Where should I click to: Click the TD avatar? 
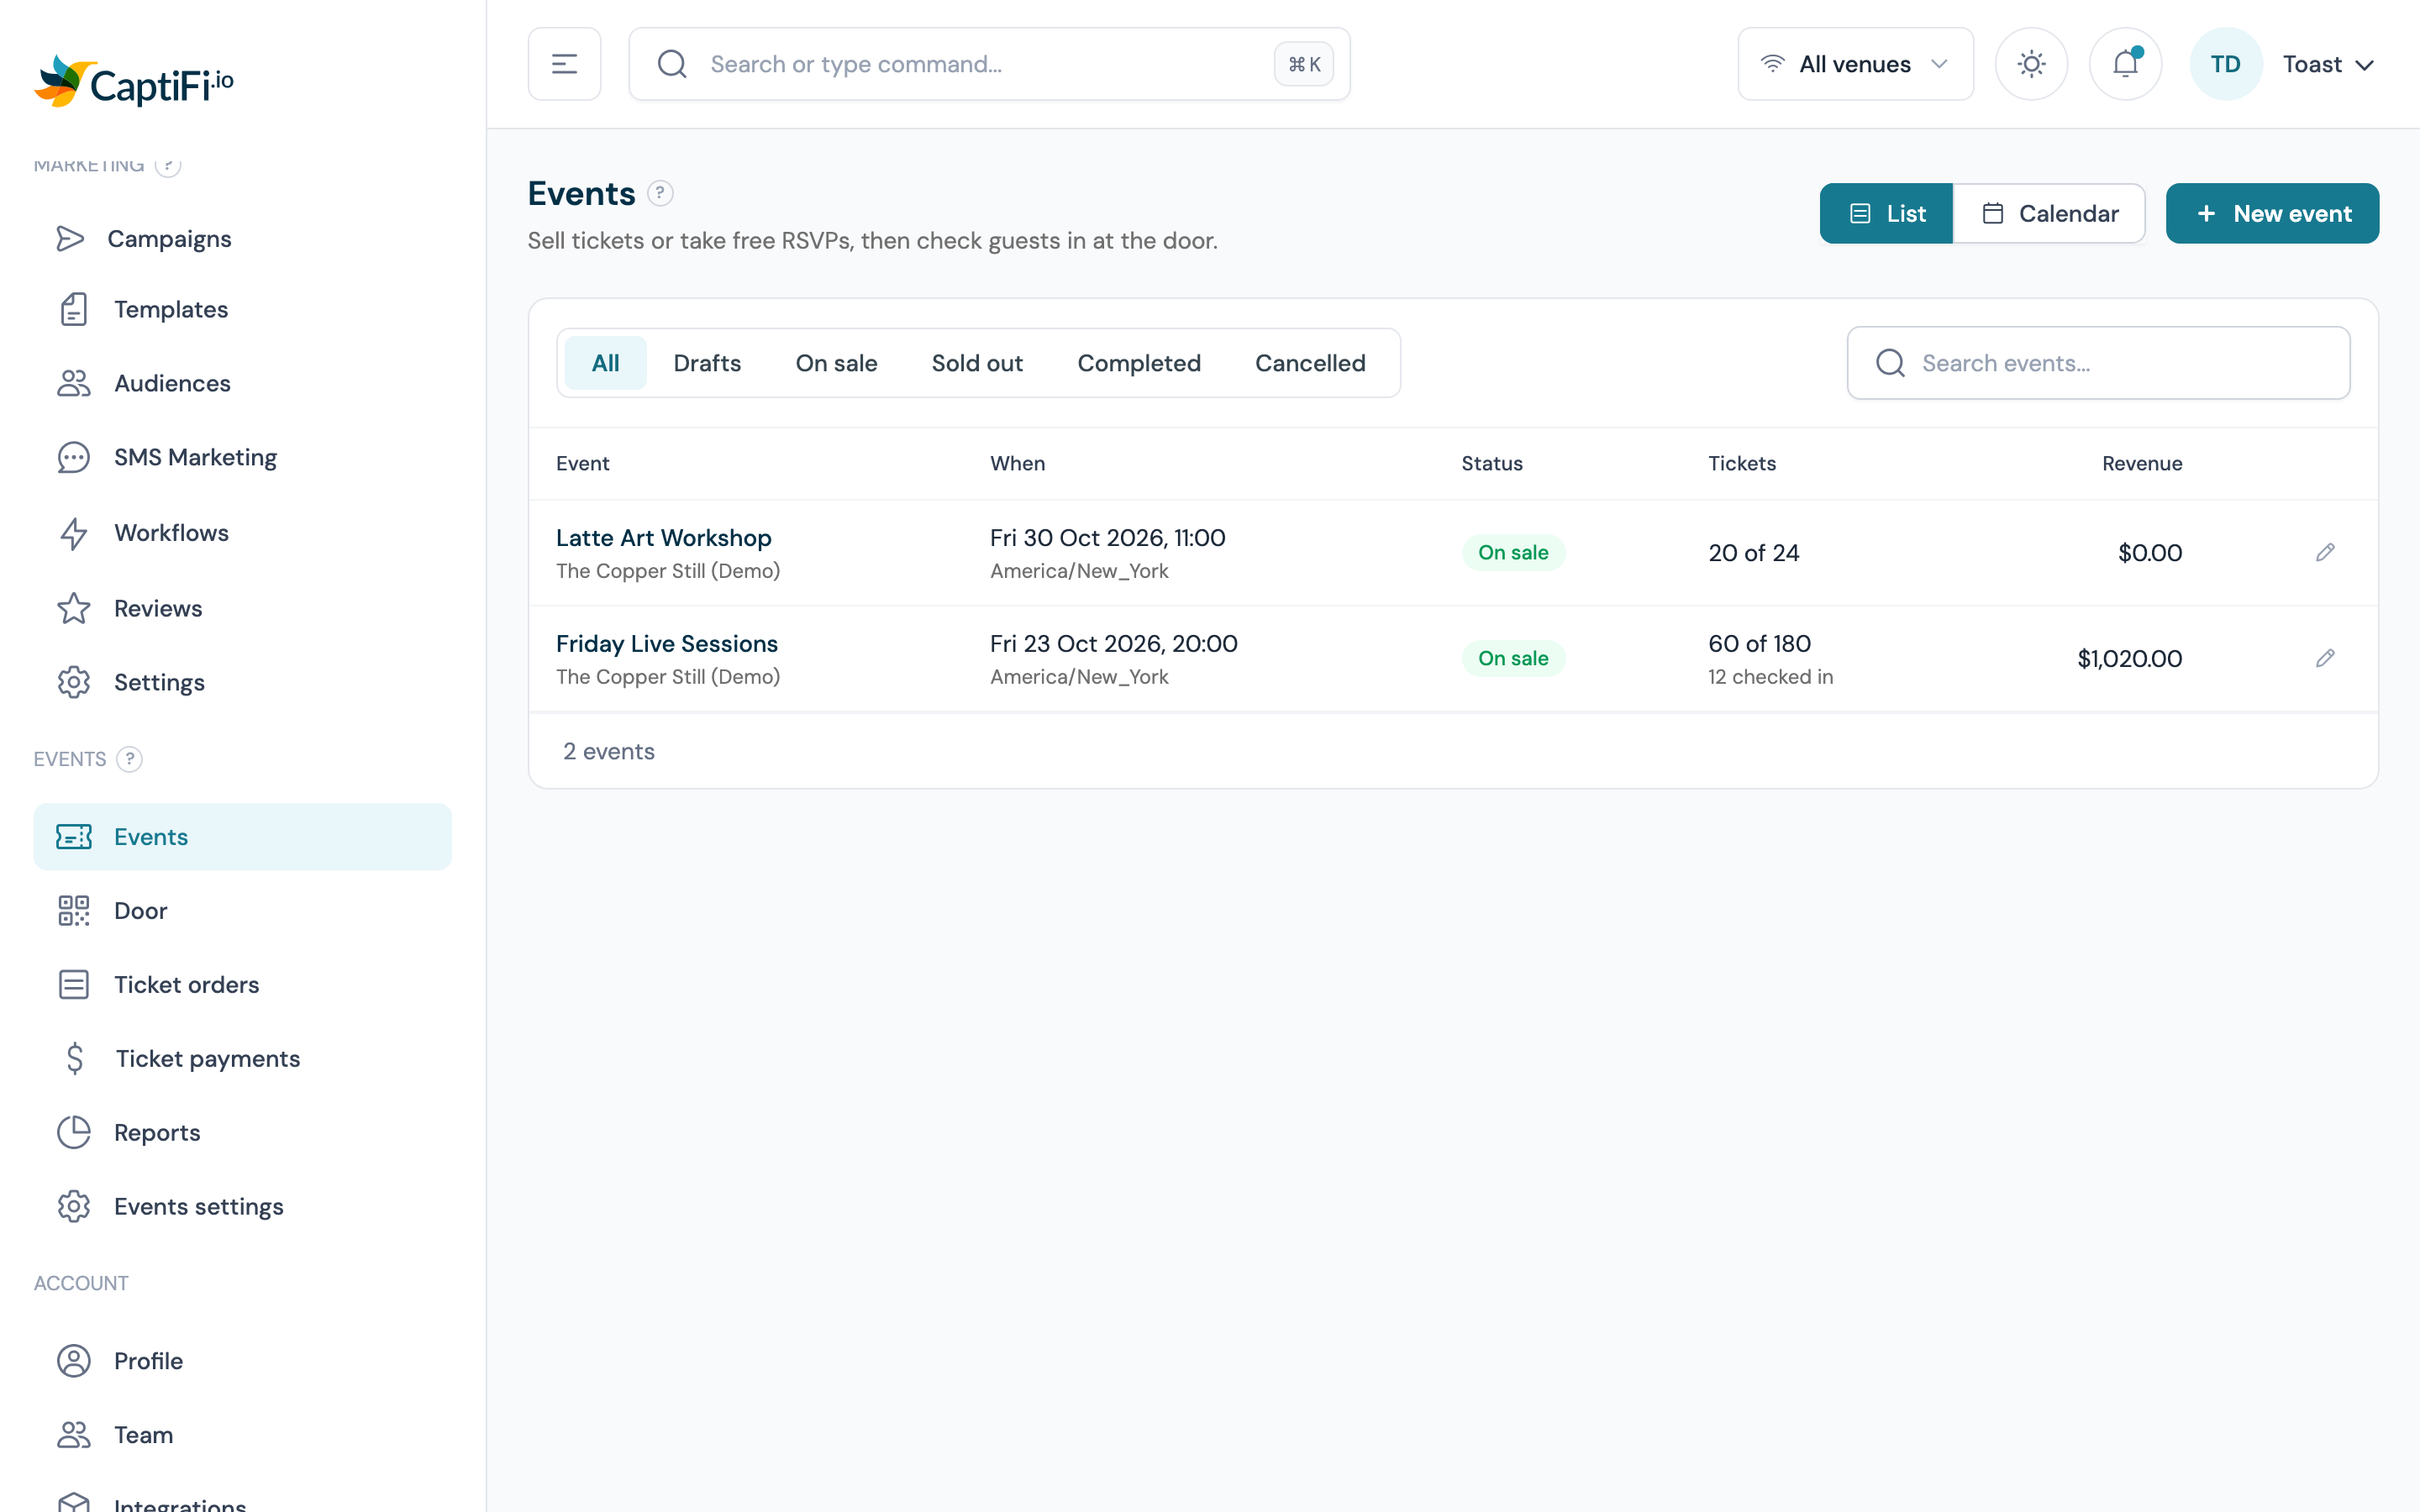click(x=2225, y=64)
